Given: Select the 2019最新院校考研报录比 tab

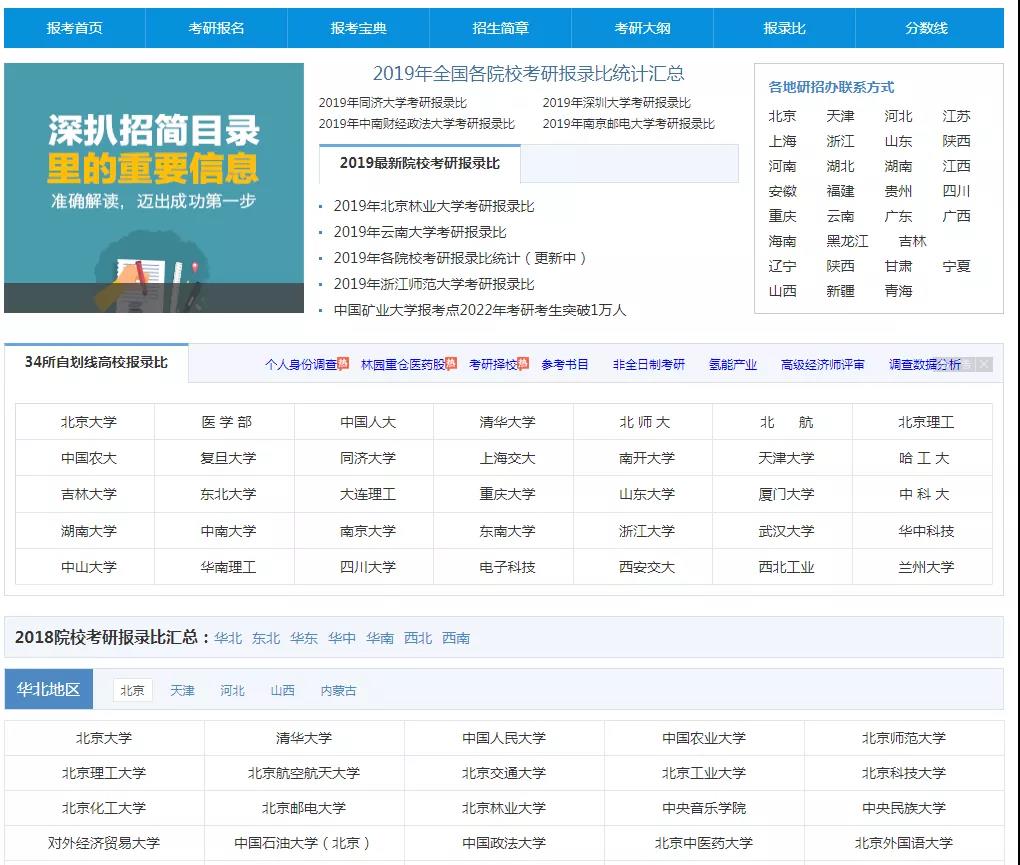Looking at the screenshot, I should [420, 163].
